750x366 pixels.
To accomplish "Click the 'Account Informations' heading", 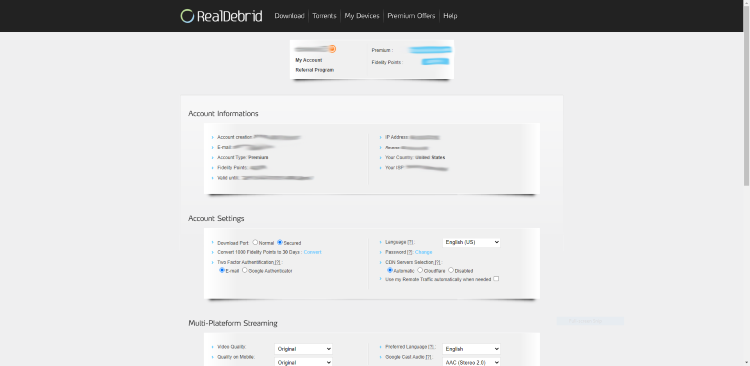I will pyautogui.click(x=223, y=113).
